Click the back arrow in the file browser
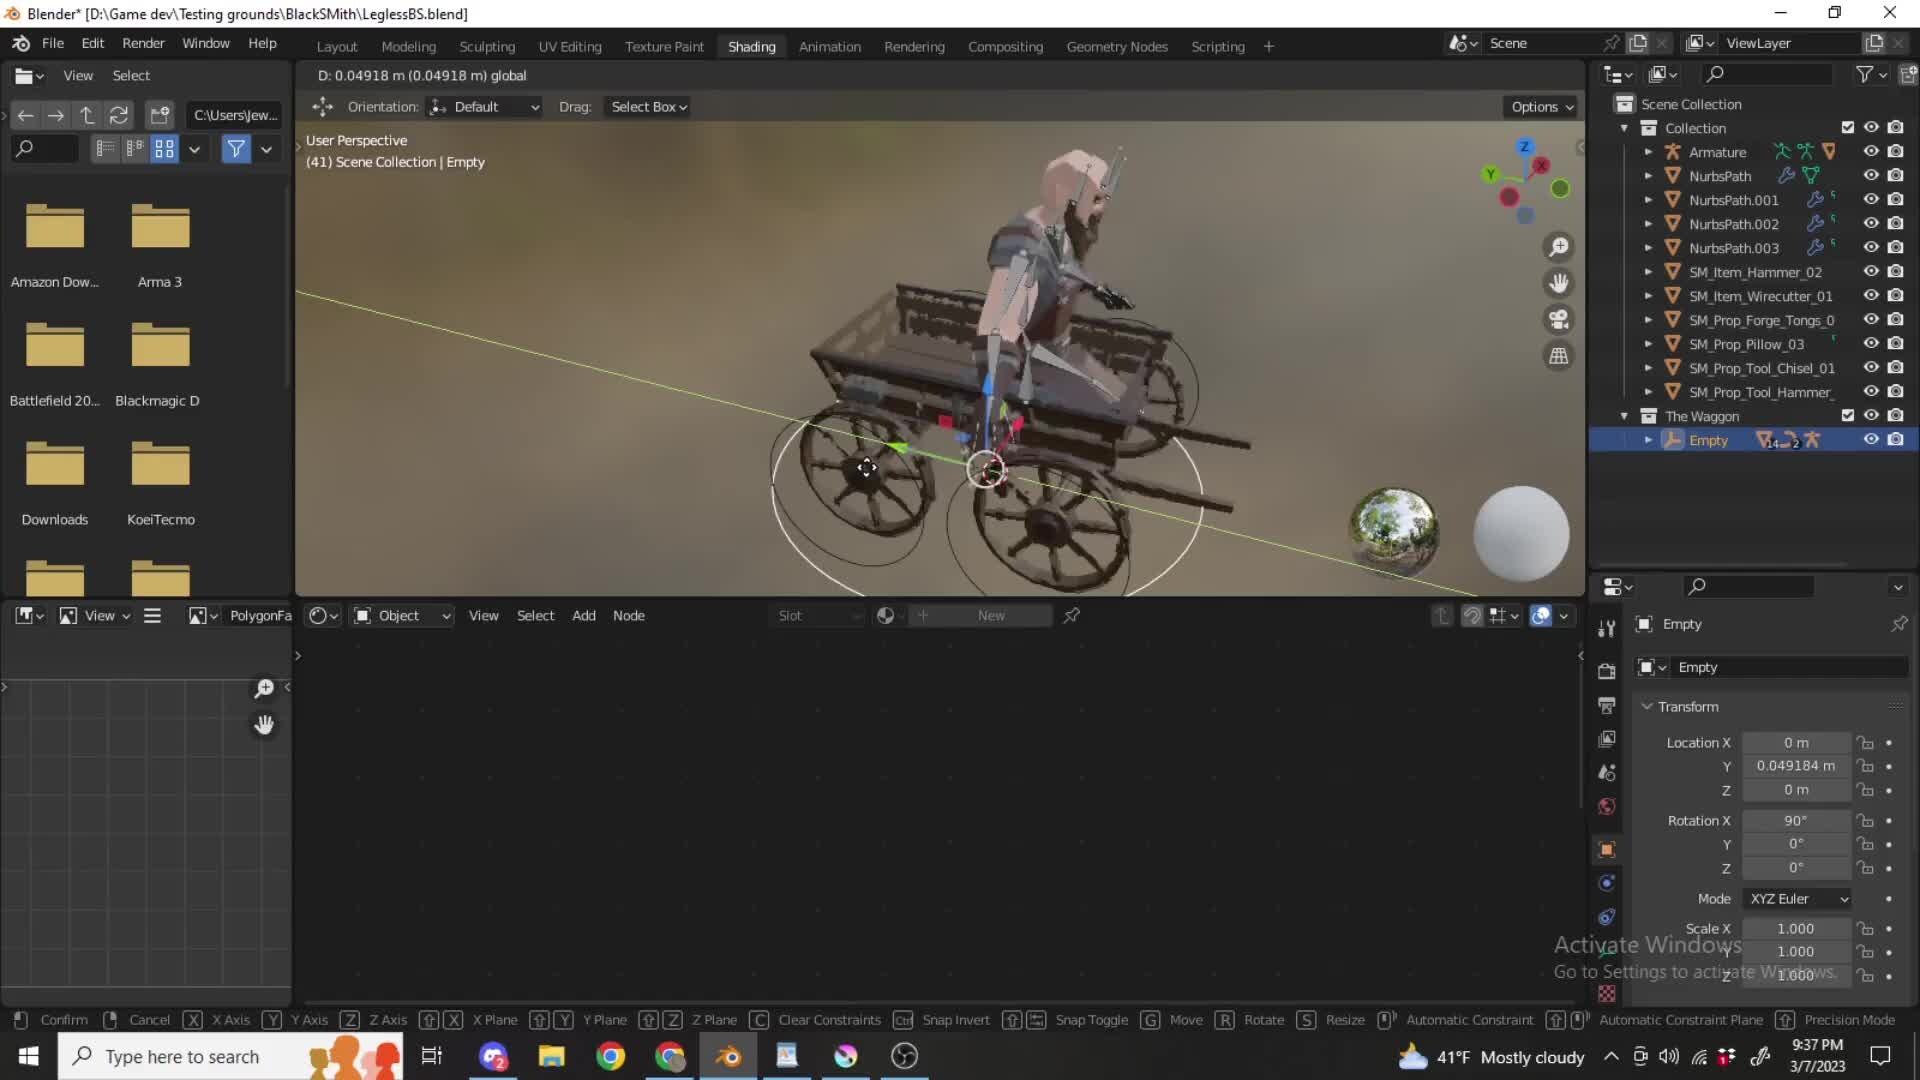 (25, 115)
